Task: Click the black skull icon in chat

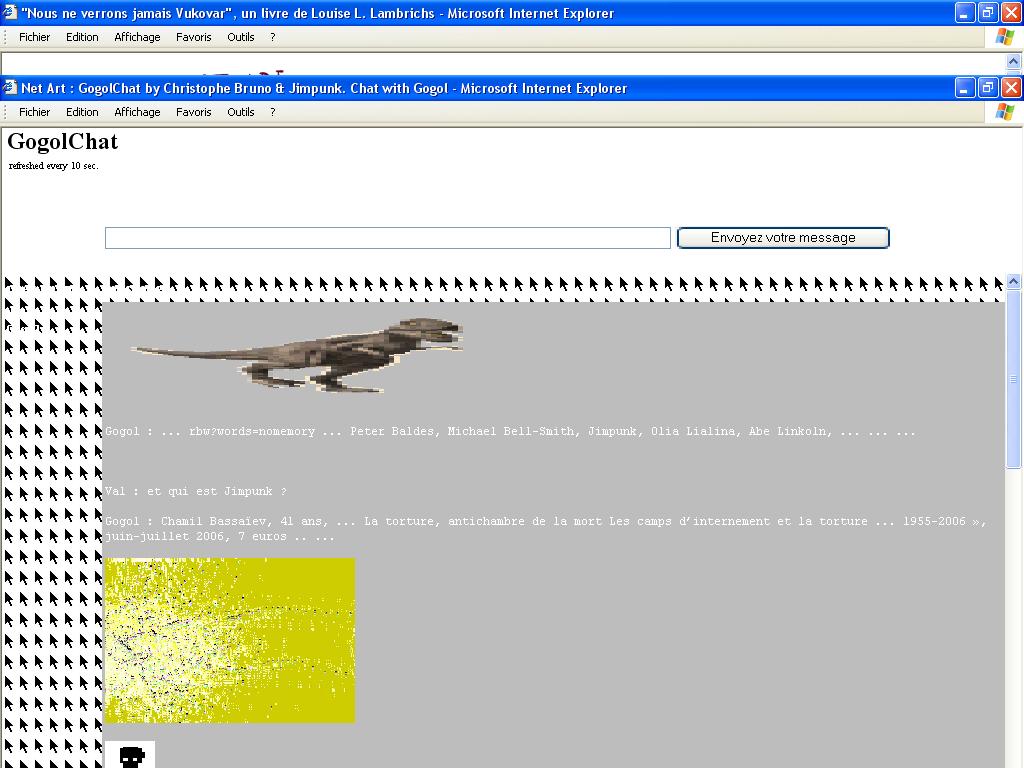Action: 131,756
